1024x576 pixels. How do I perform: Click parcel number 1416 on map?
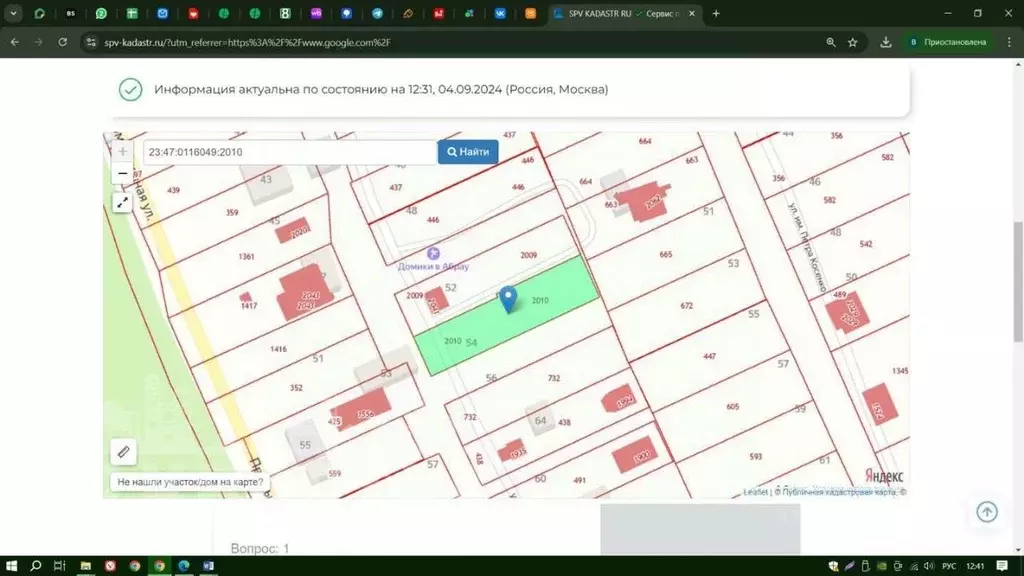click(x=278, y=349)
